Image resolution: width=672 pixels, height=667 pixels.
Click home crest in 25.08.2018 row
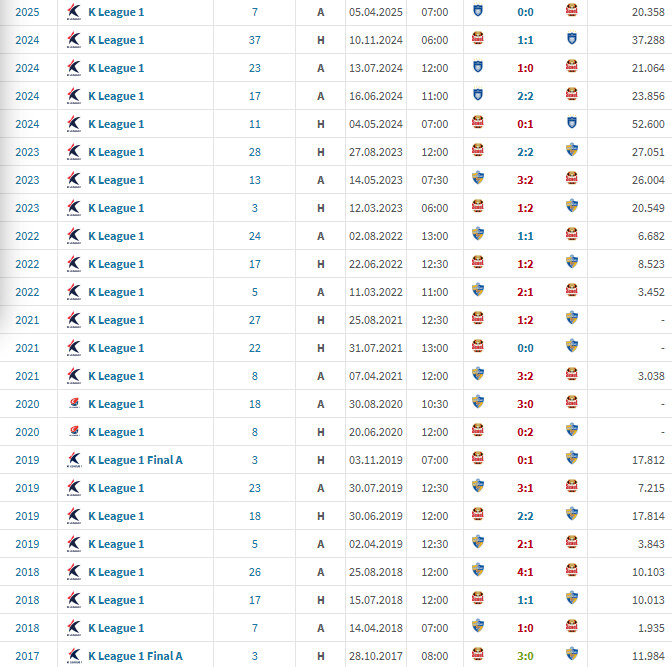click(x=478, y=570)
